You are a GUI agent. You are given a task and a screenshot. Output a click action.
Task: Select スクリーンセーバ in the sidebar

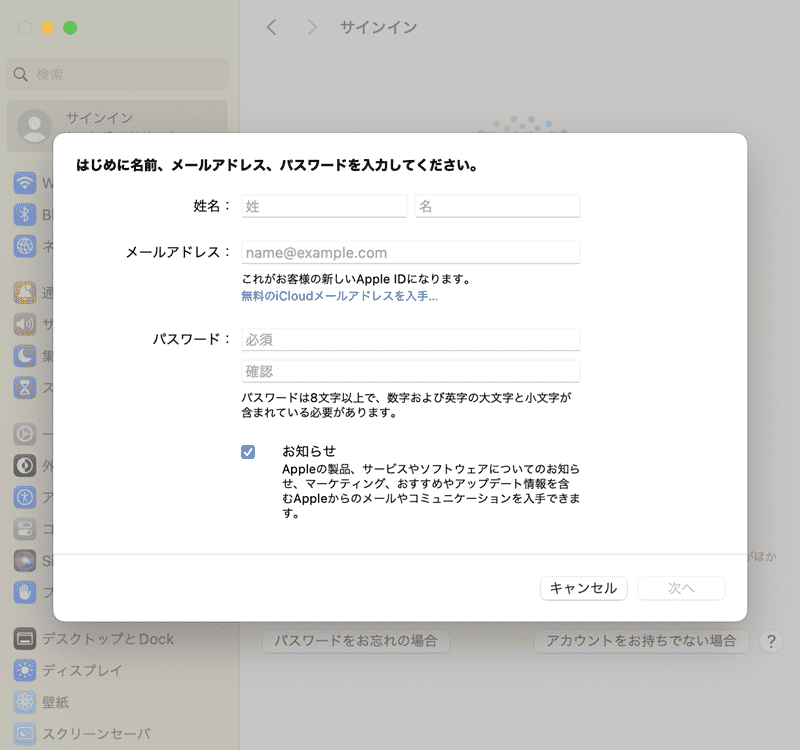(x=82, y=734)
